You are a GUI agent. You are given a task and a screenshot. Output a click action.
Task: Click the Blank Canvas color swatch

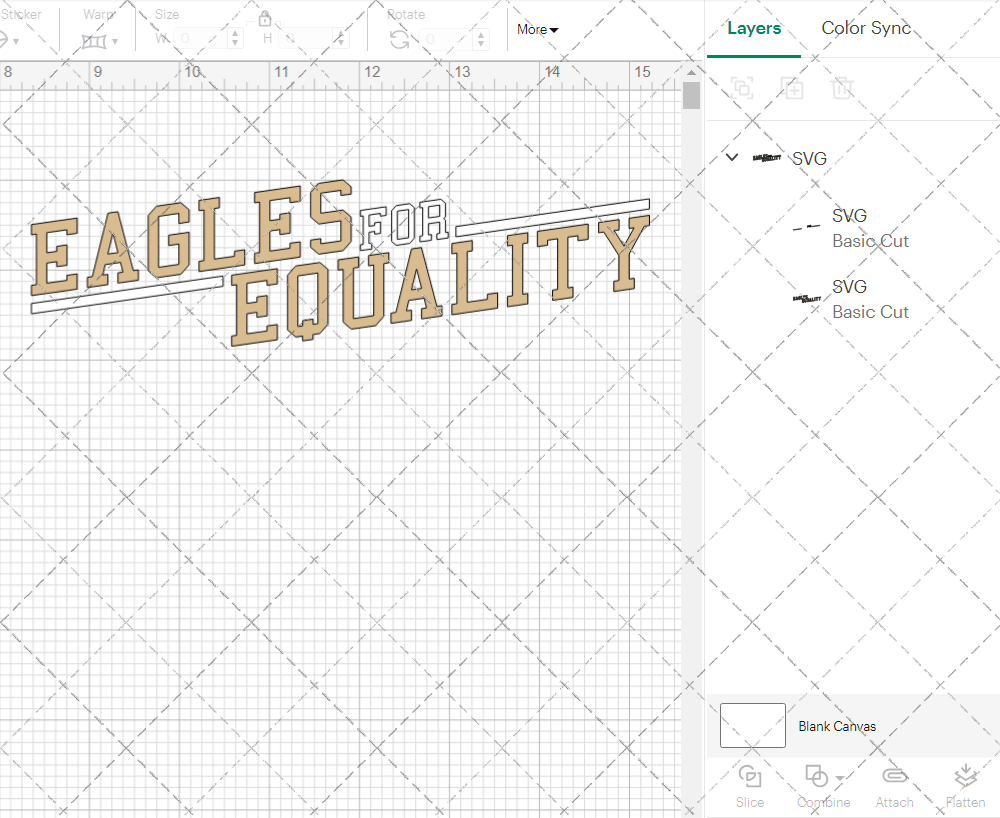(x=752, y=726)
